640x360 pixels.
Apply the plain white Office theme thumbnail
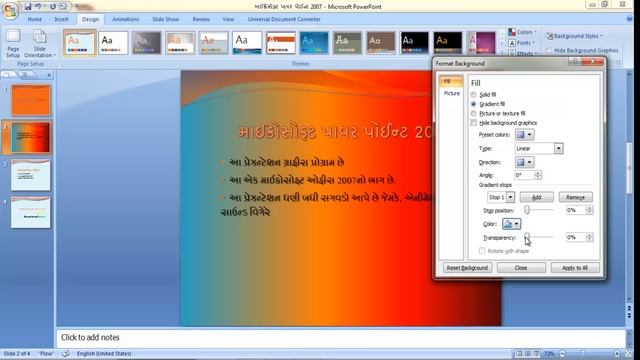point(113,43)
